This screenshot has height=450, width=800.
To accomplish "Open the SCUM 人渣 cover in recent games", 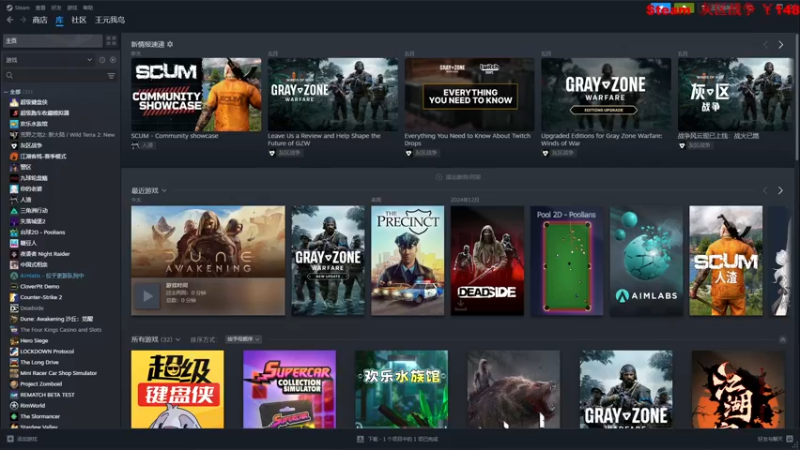I will tap(726, 260).
